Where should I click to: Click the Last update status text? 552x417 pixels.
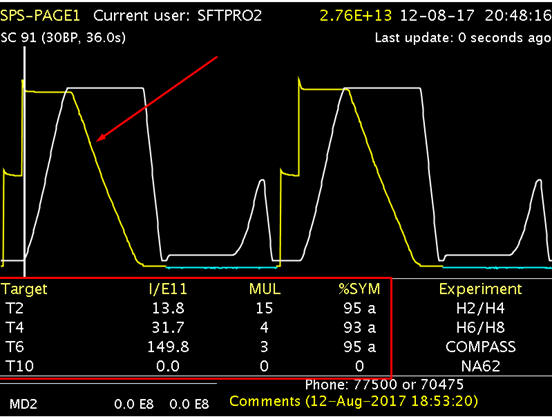click(x=463, y=38)
